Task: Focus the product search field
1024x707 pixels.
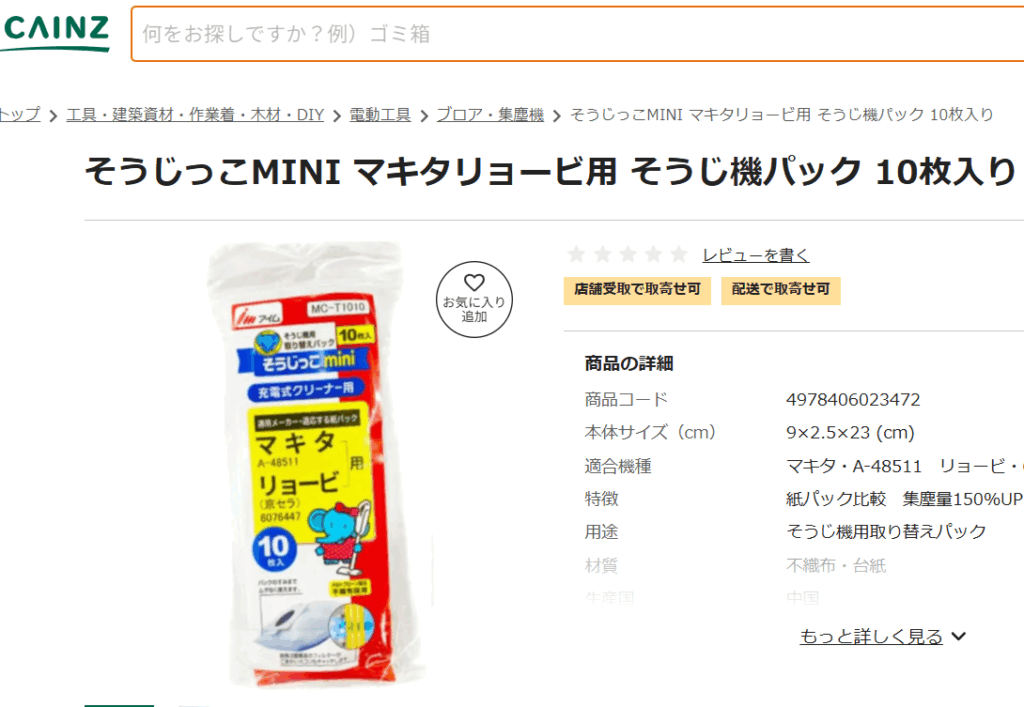Action: [577, 34]
